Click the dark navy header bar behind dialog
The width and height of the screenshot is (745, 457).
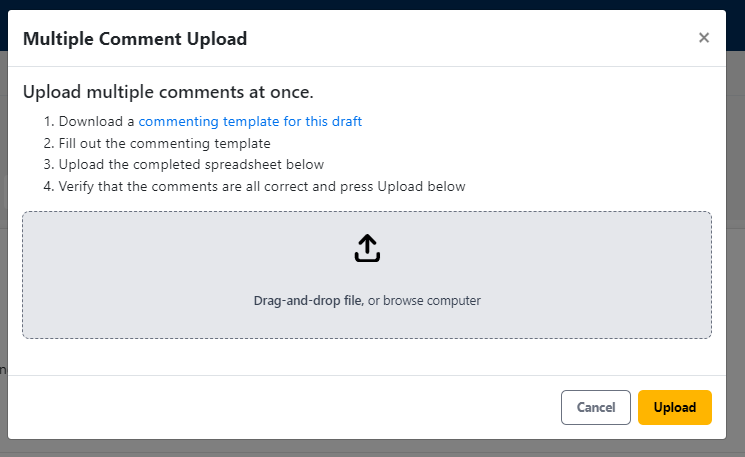[x=372, y=4]
